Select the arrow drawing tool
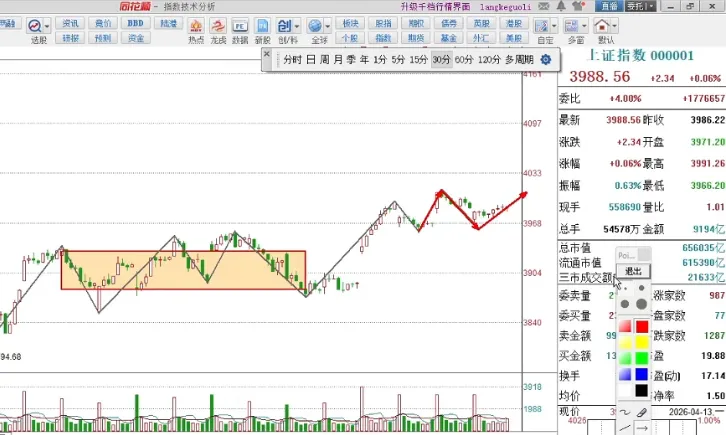 click(x=642, y=428)
